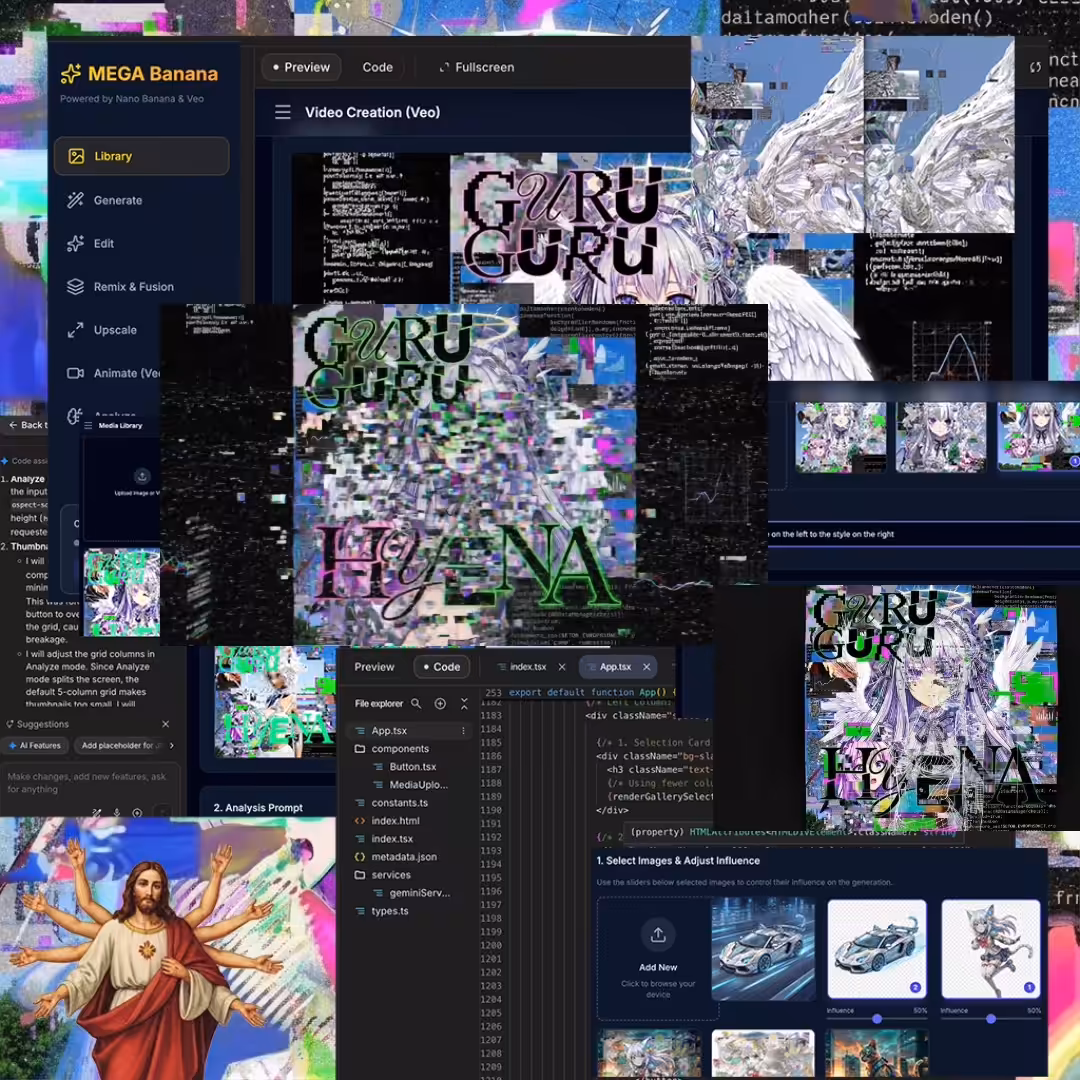The image size is (1080, 1080).
Task: Open the Library item in sidebar
Action: click(x=141, y=156)
